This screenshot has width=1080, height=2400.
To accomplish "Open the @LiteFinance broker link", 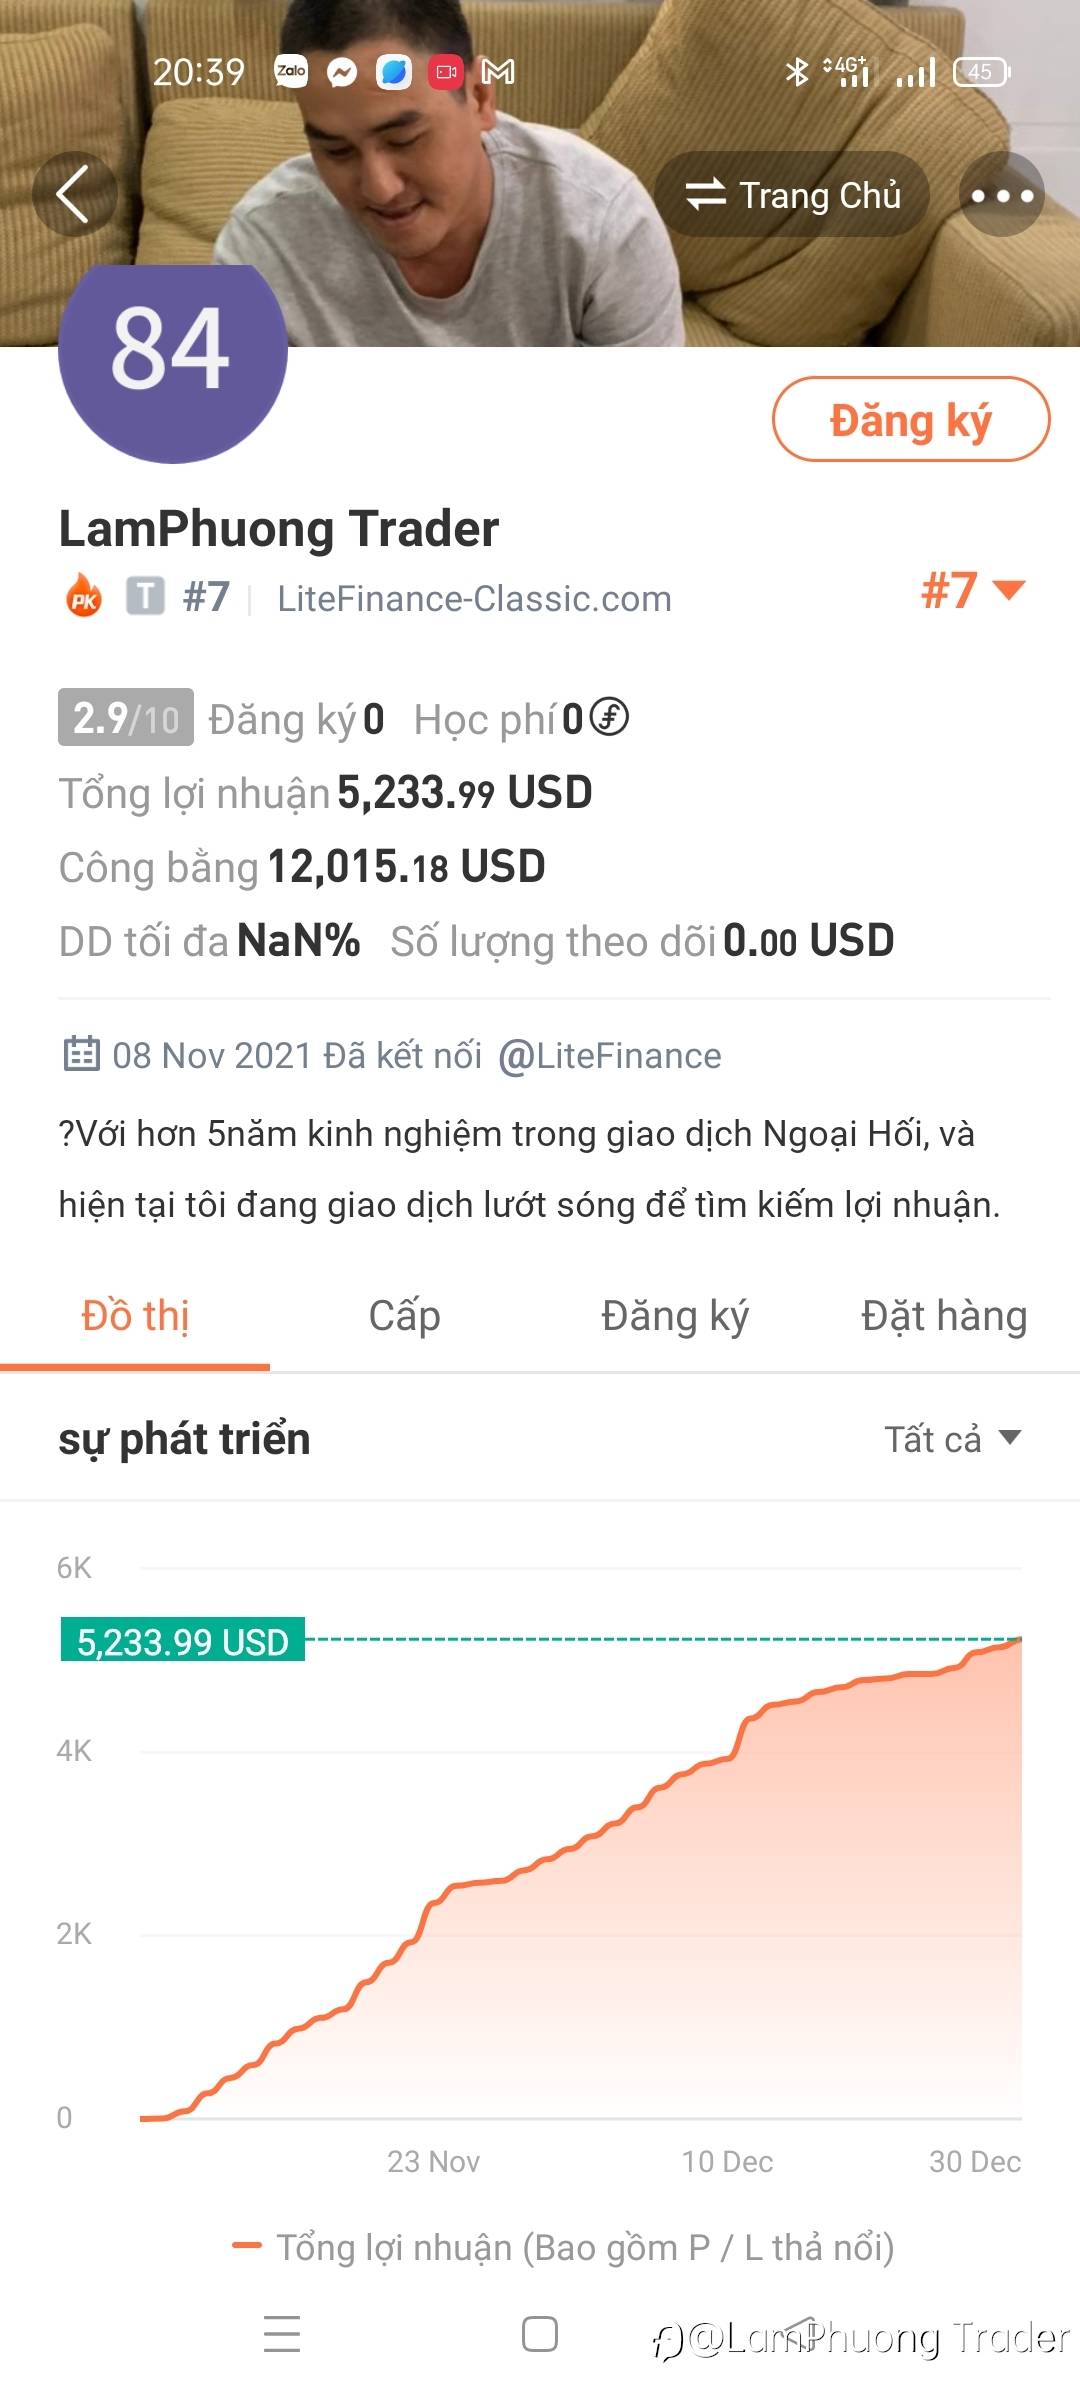I will pyautogui.click(x=610, y=1055).
